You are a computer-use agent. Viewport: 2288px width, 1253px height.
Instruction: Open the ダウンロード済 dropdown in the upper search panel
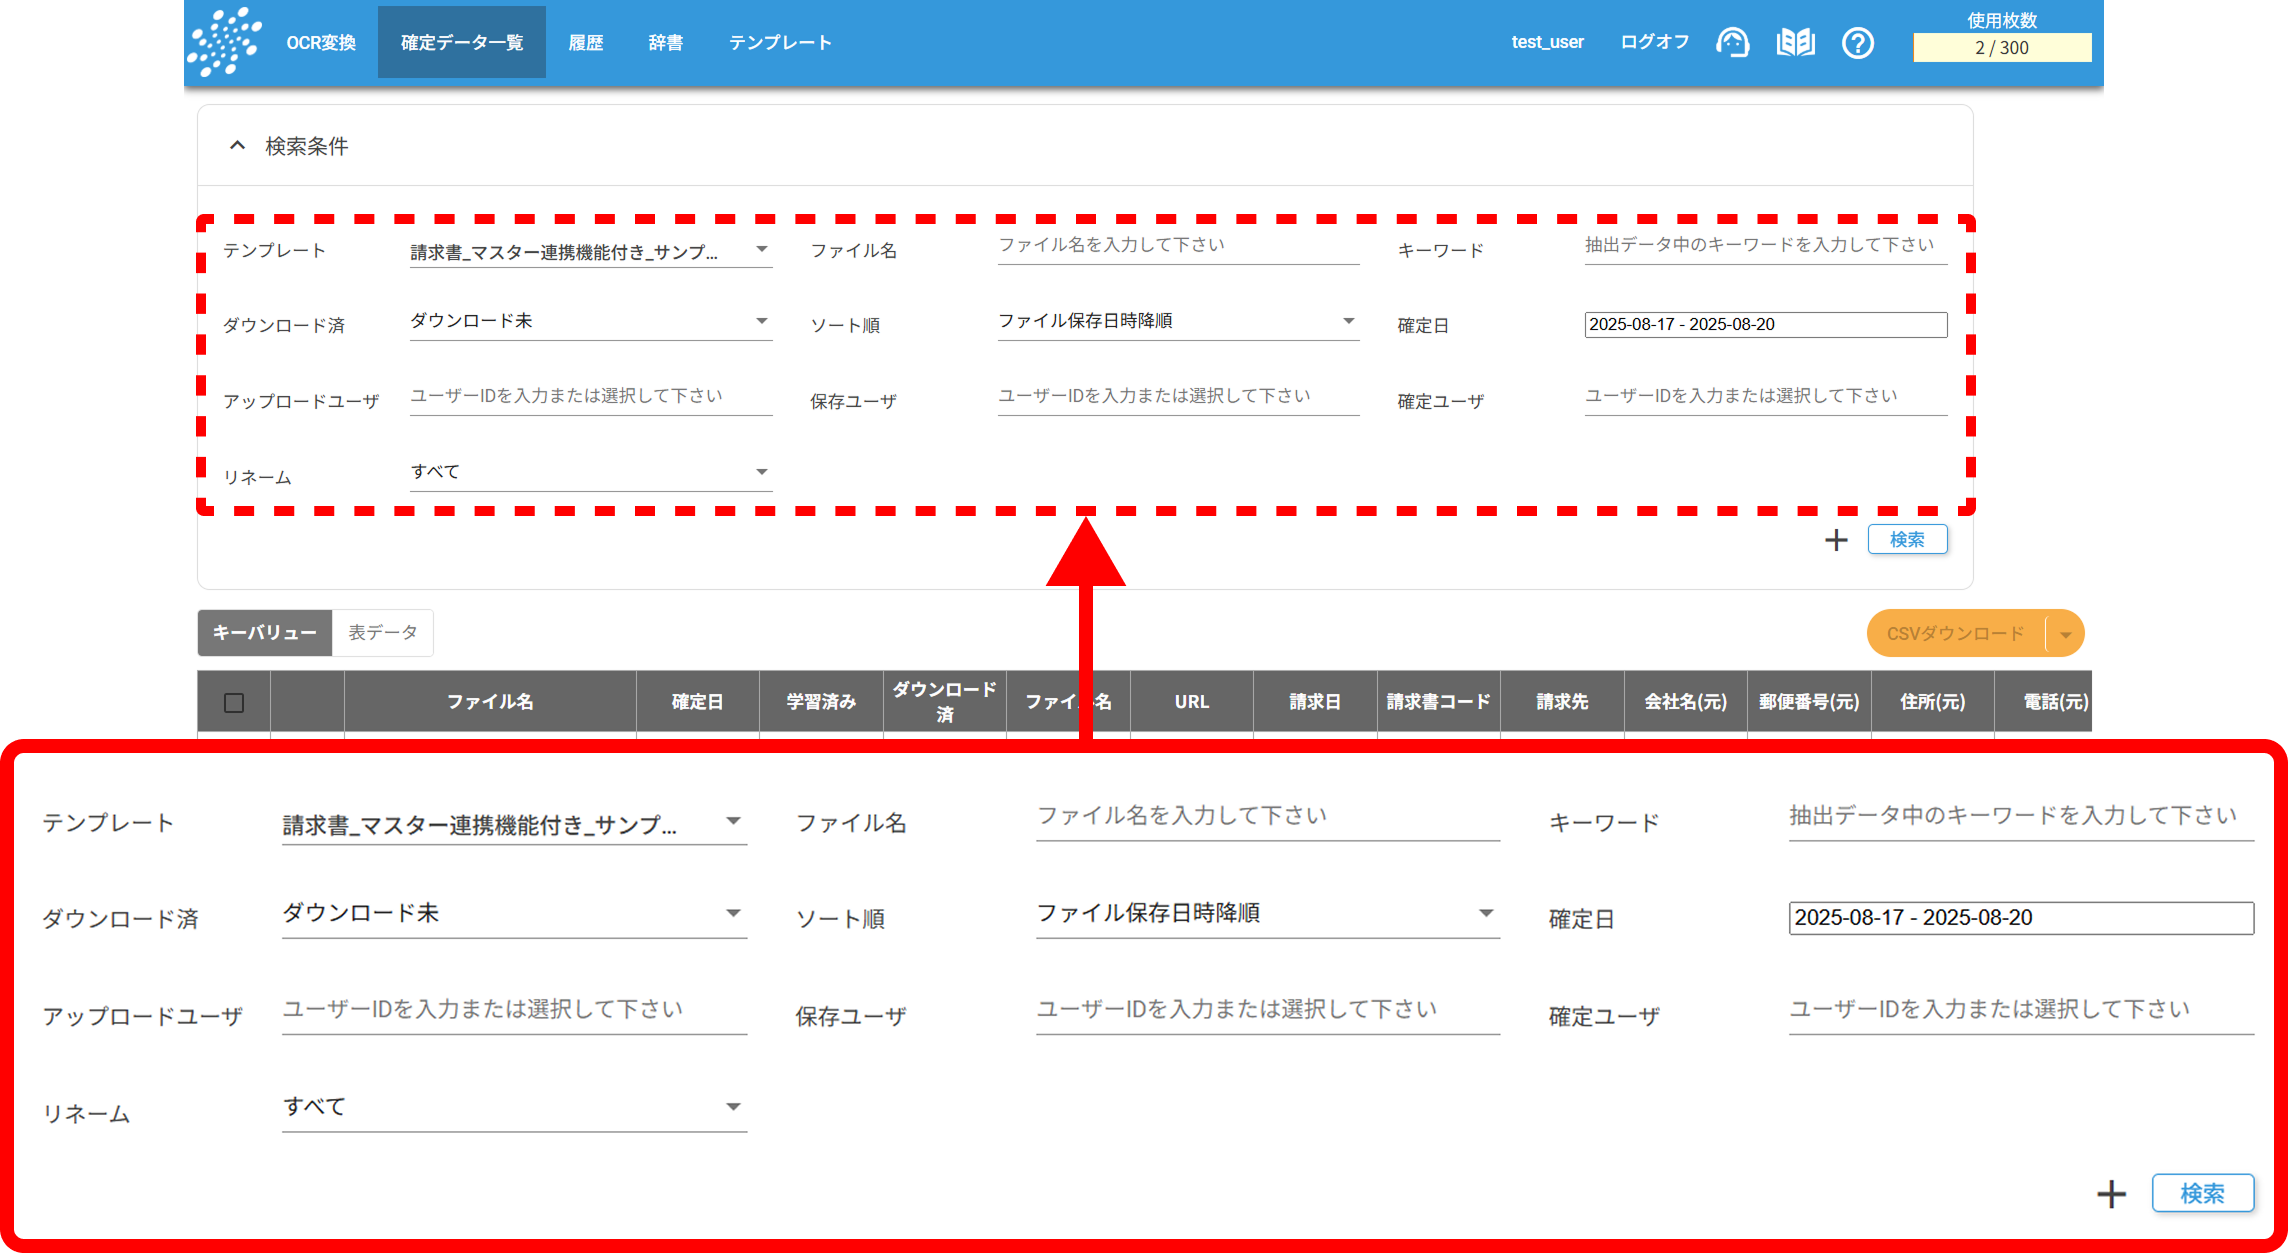point(591,321)
